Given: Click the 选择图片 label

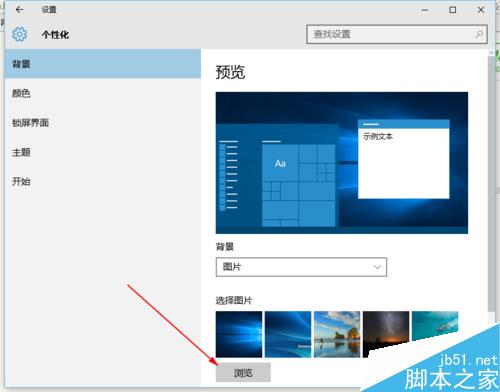Looking at the screenshot, I should pos(234,300).
